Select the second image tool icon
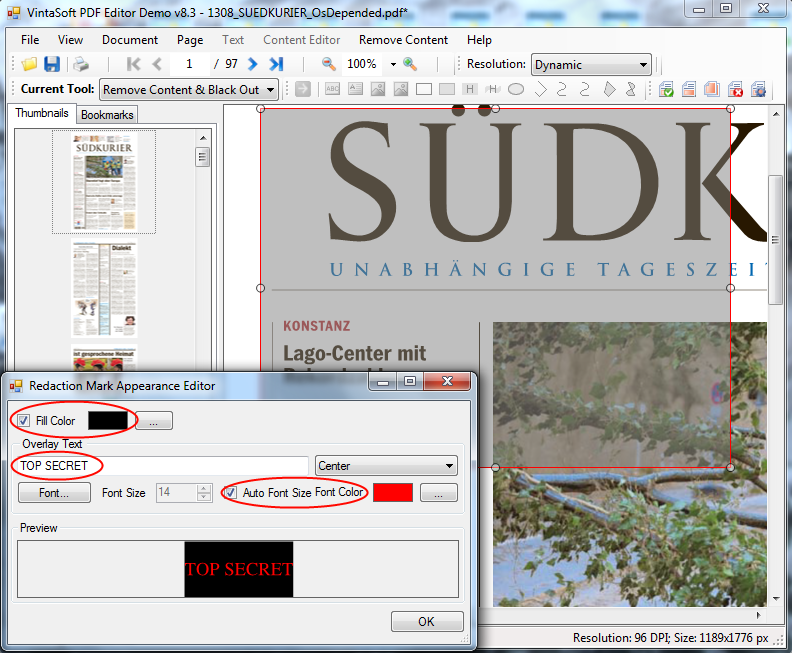 coord(401,89)
